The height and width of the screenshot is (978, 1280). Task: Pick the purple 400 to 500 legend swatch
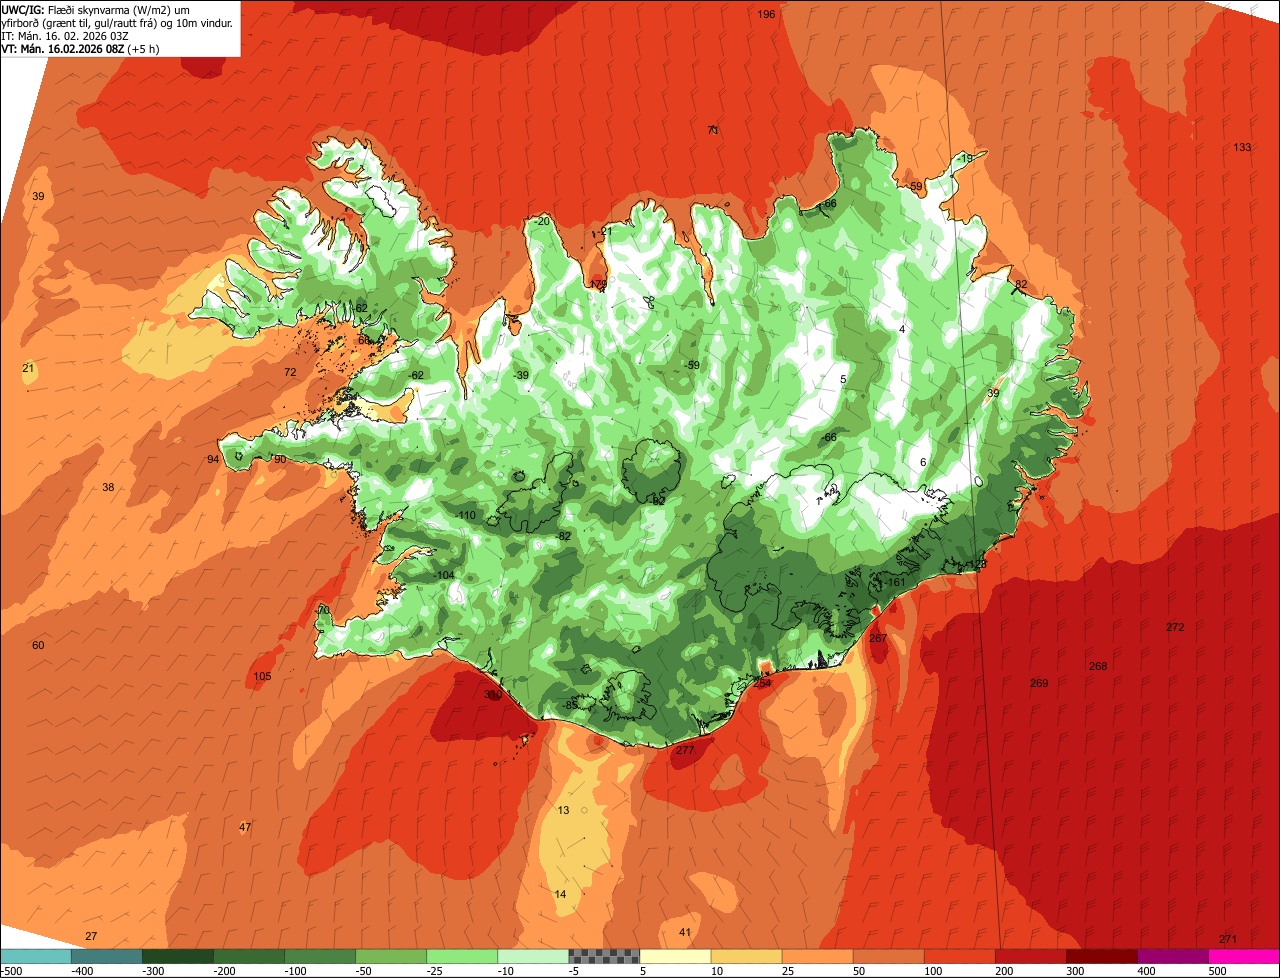tap(1171, 956)
